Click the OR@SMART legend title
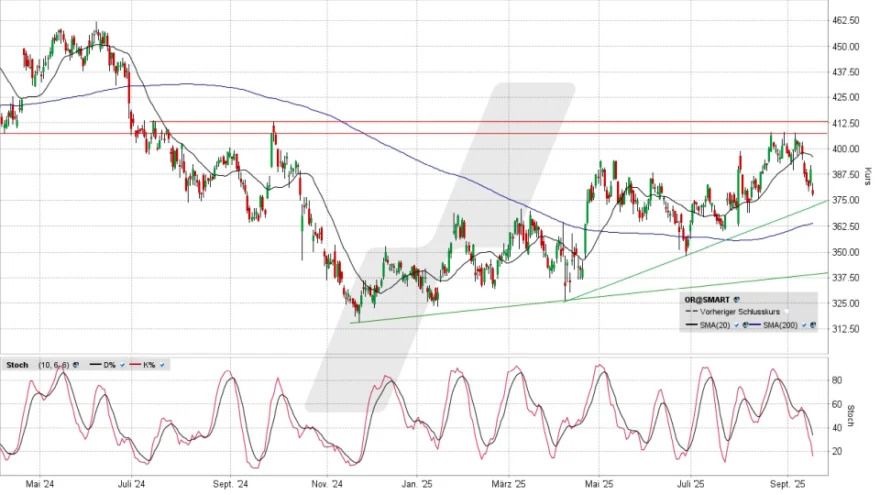The image size is (880, 495). 707,299
